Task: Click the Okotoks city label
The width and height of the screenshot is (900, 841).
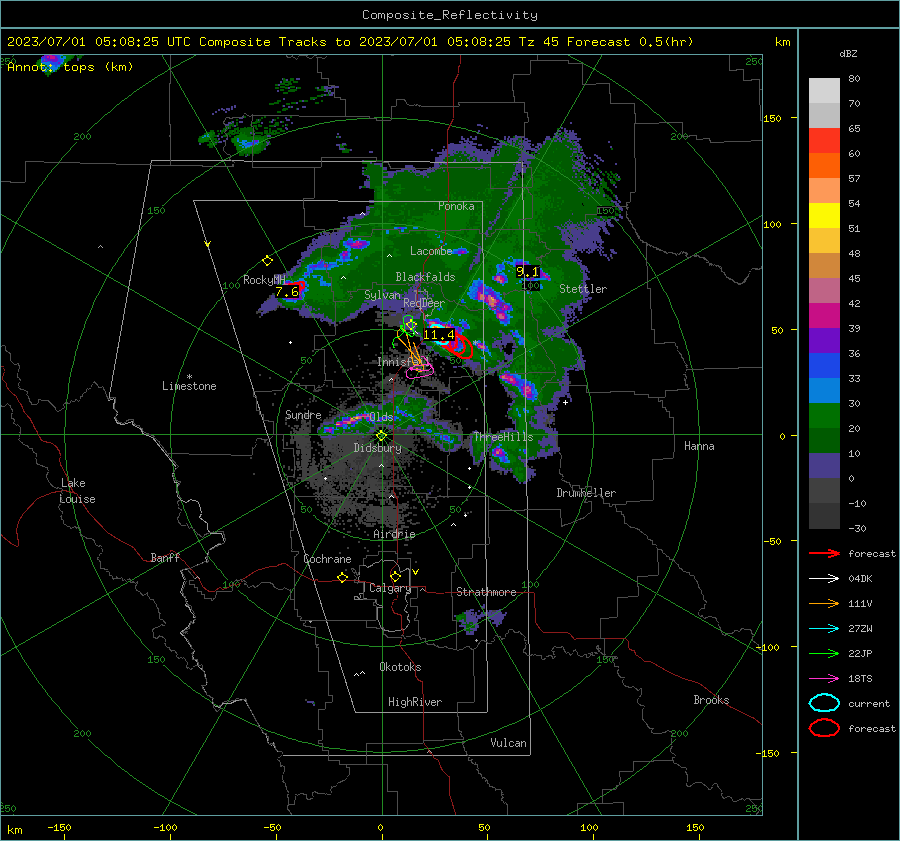Action: [x=400, y=667]
